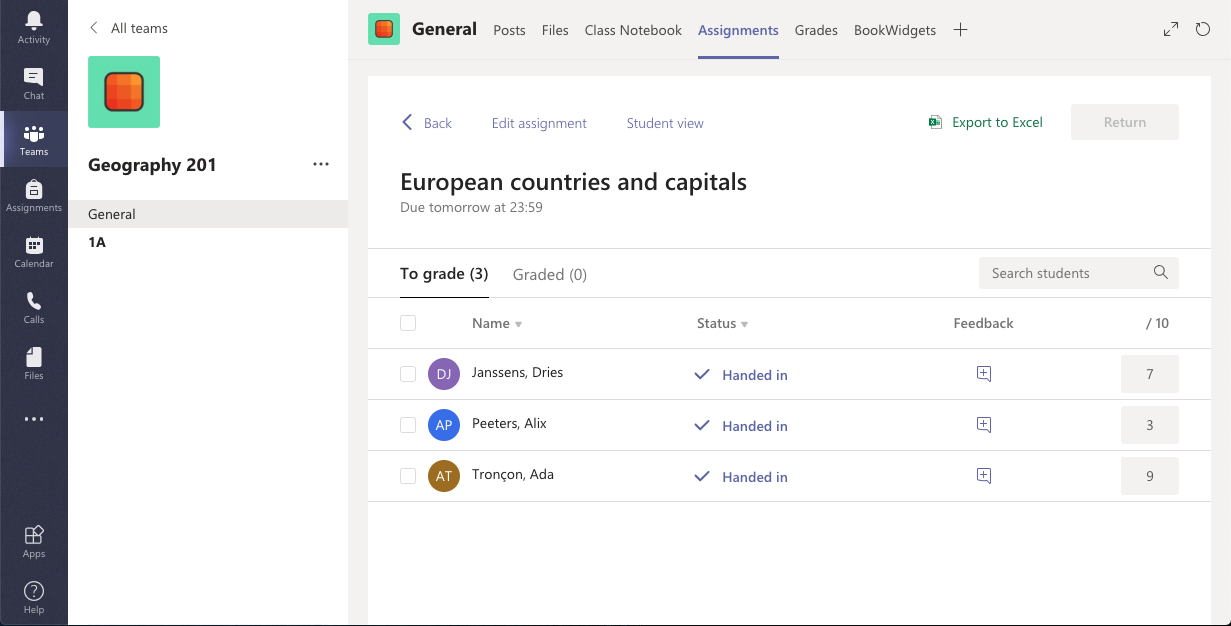Toggle the select-all students checkbox
The height and width of the screenshot is (626, 1231).
pos(408,323)
